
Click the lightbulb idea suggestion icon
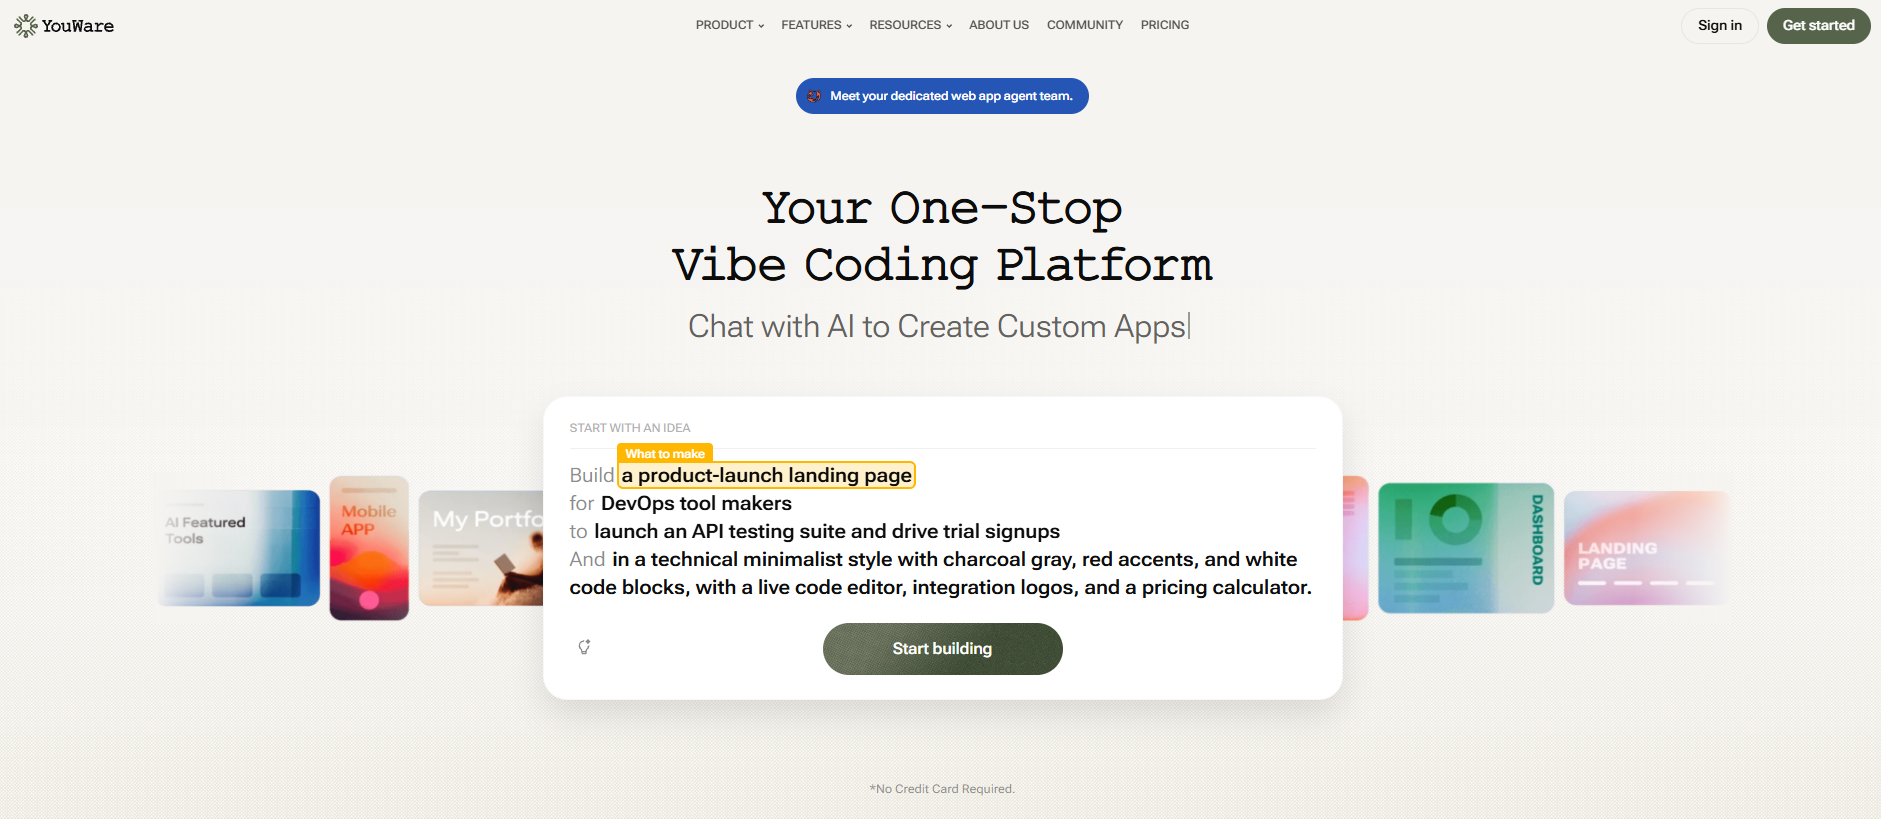coord(585,647)
